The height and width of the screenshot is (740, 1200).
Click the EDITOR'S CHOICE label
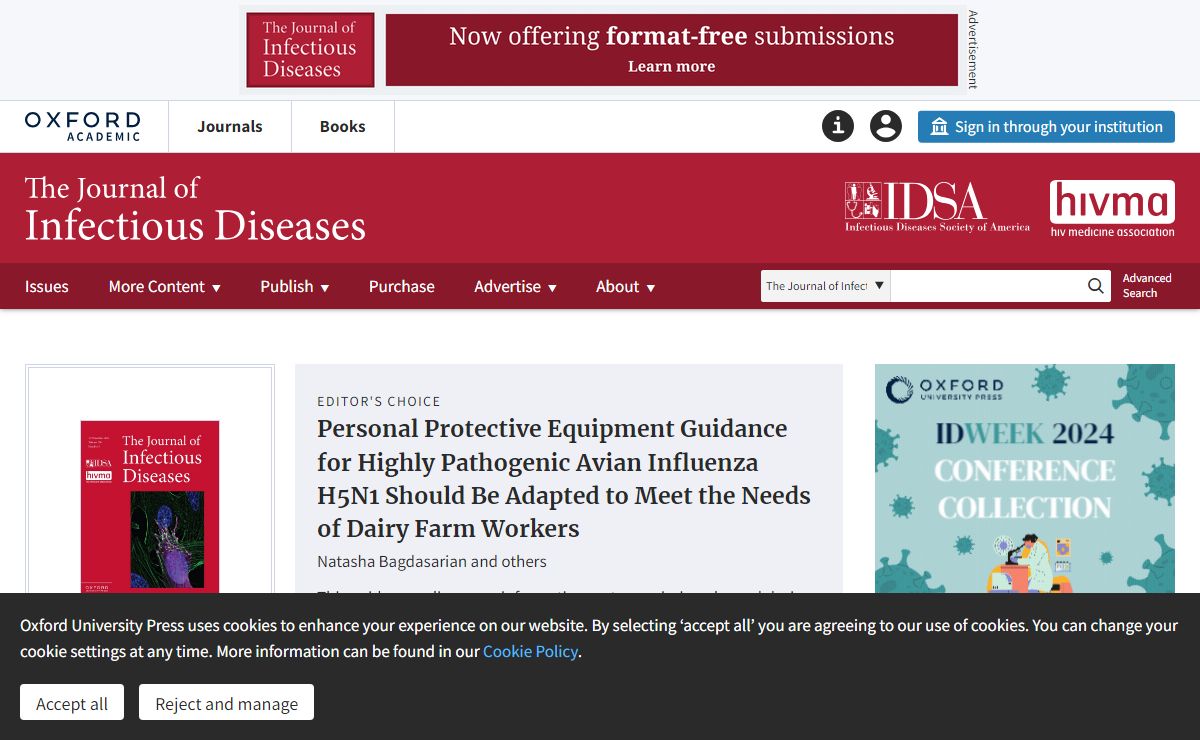[x=379, y=401]
